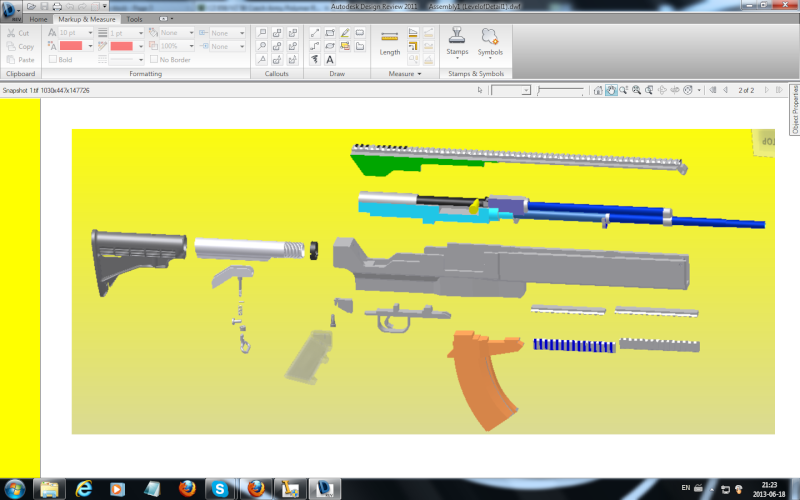
Task: Open the Symbols dropdown
Action: click(x=490, y=42)
